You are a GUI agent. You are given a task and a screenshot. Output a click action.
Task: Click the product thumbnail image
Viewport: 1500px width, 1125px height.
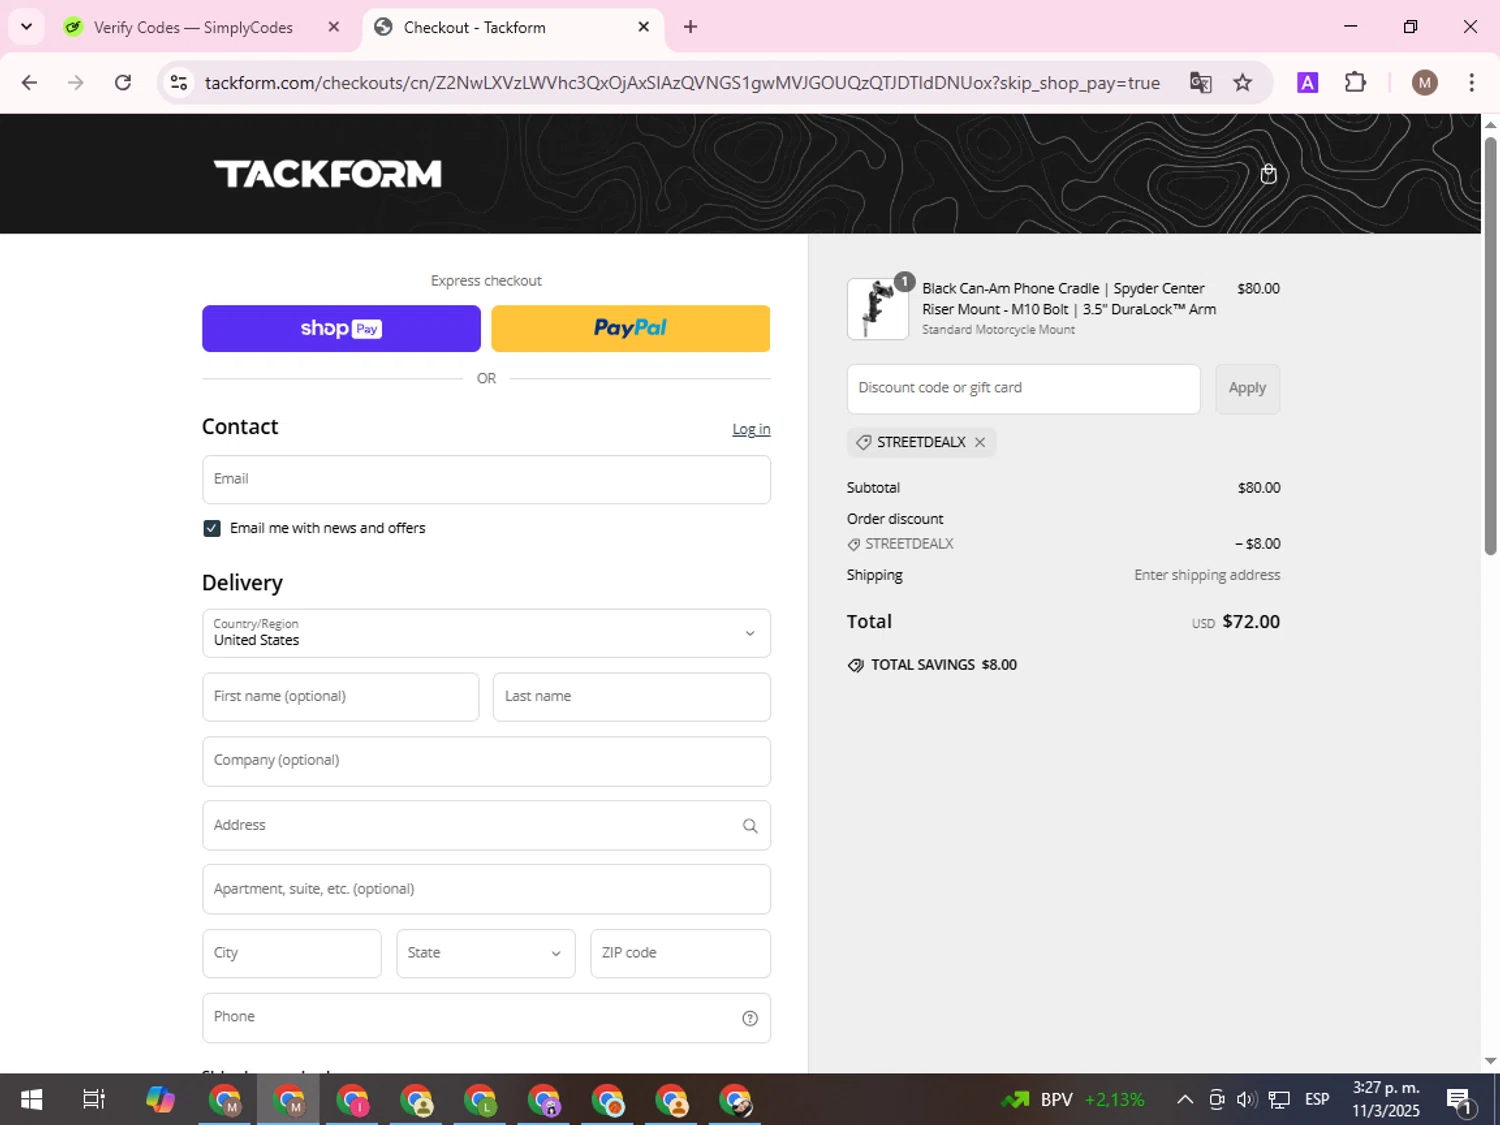coord(878,309)
